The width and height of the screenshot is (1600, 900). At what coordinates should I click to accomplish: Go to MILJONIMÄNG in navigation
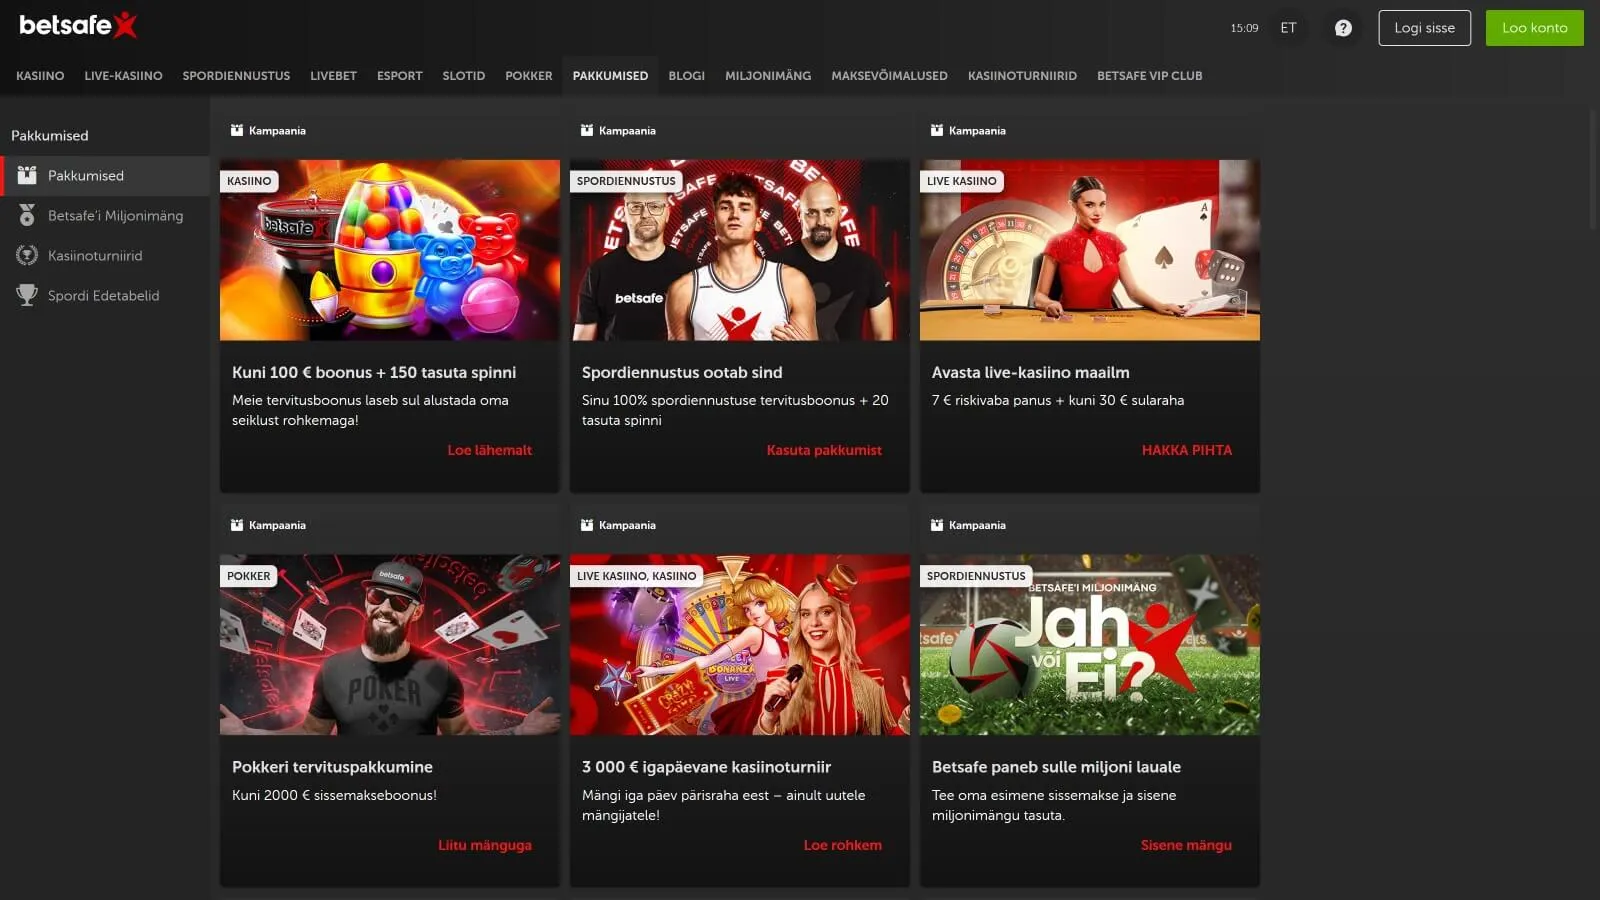coord(768,76)
